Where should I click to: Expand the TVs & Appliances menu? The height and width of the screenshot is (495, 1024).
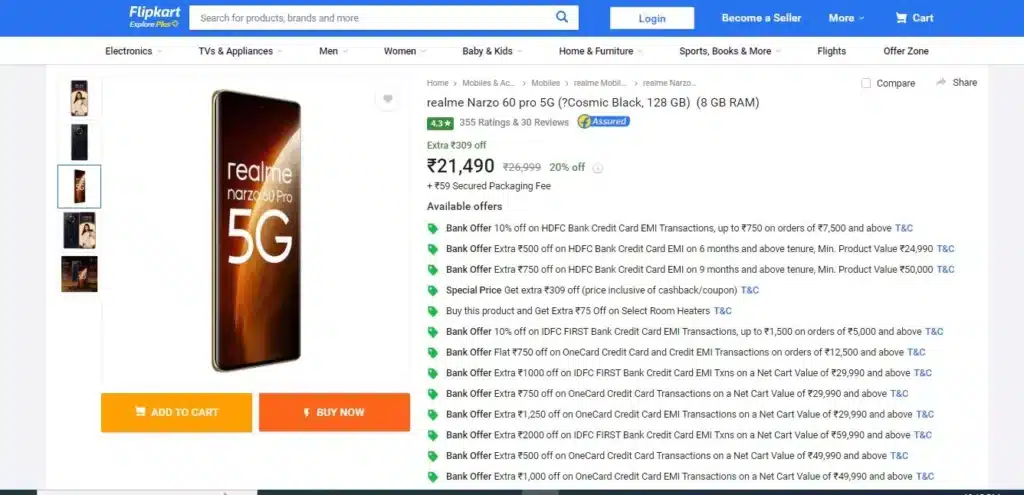[240, 51]
